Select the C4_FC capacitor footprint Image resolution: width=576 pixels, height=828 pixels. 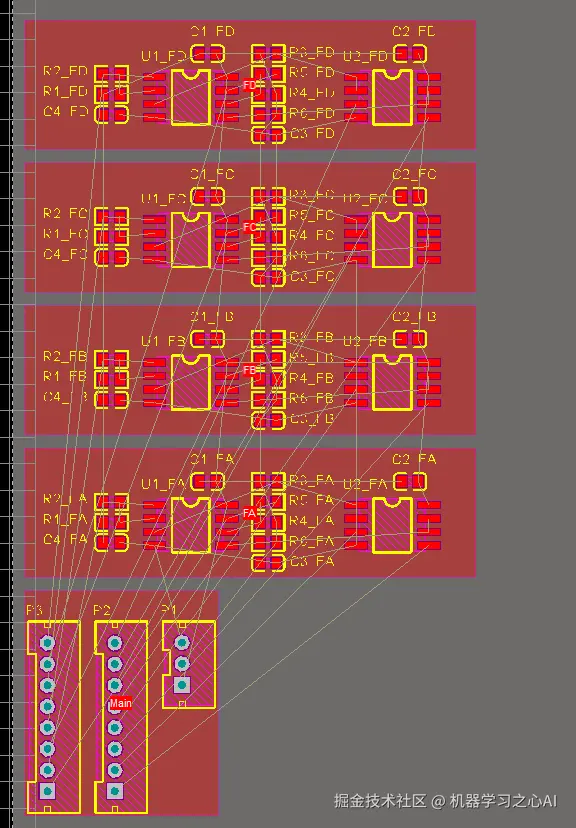[x=111, y=257]
